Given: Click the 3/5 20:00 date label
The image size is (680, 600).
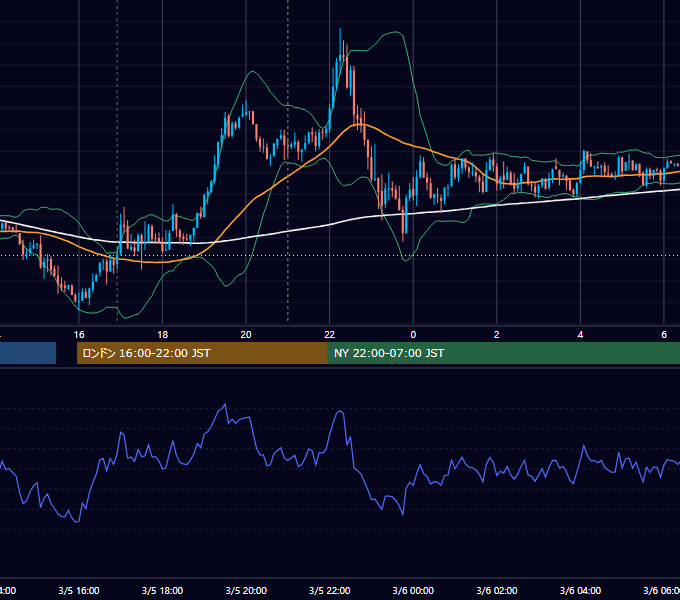Looking at the screenshot, I should coord(246,590).
